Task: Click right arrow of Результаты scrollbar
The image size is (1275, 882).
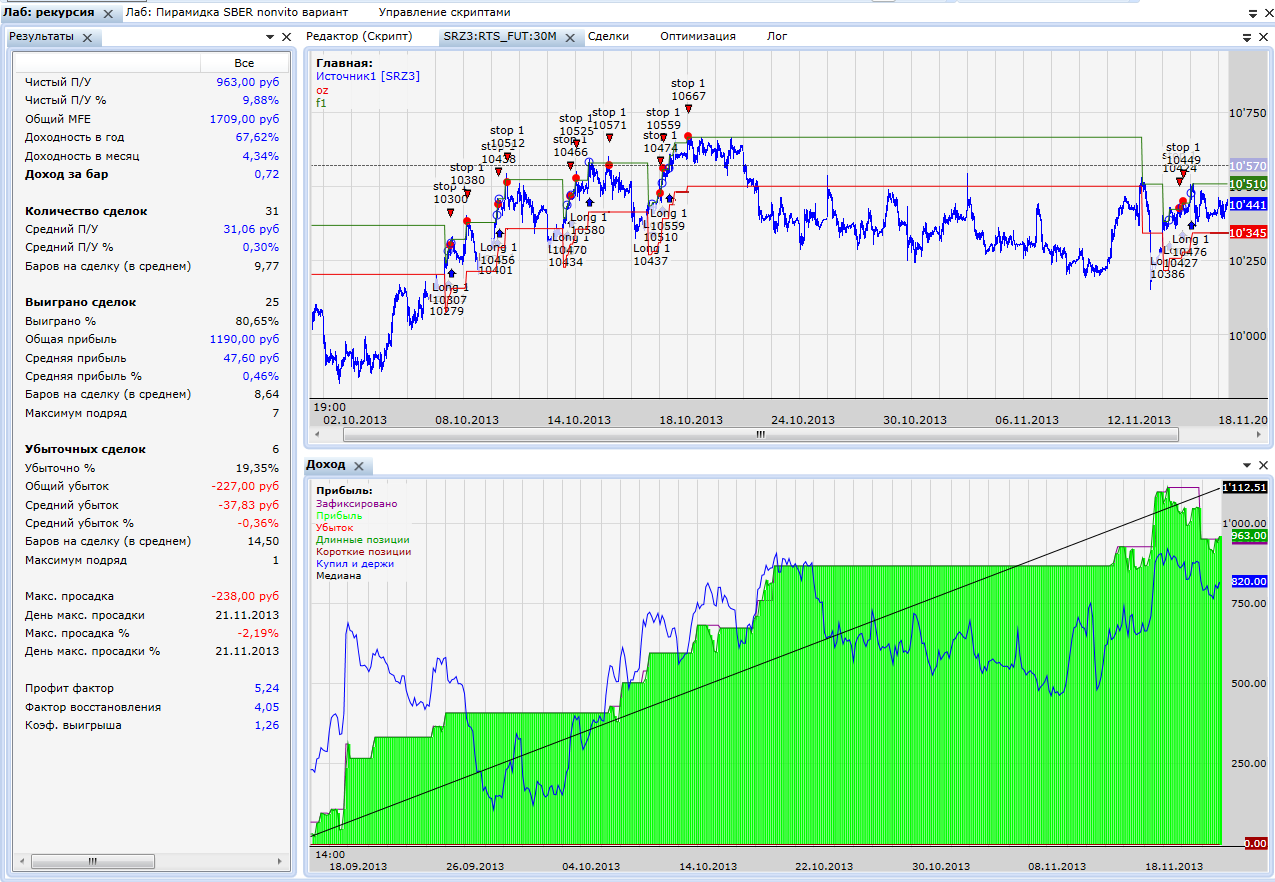Action: [x=282, y=861]
